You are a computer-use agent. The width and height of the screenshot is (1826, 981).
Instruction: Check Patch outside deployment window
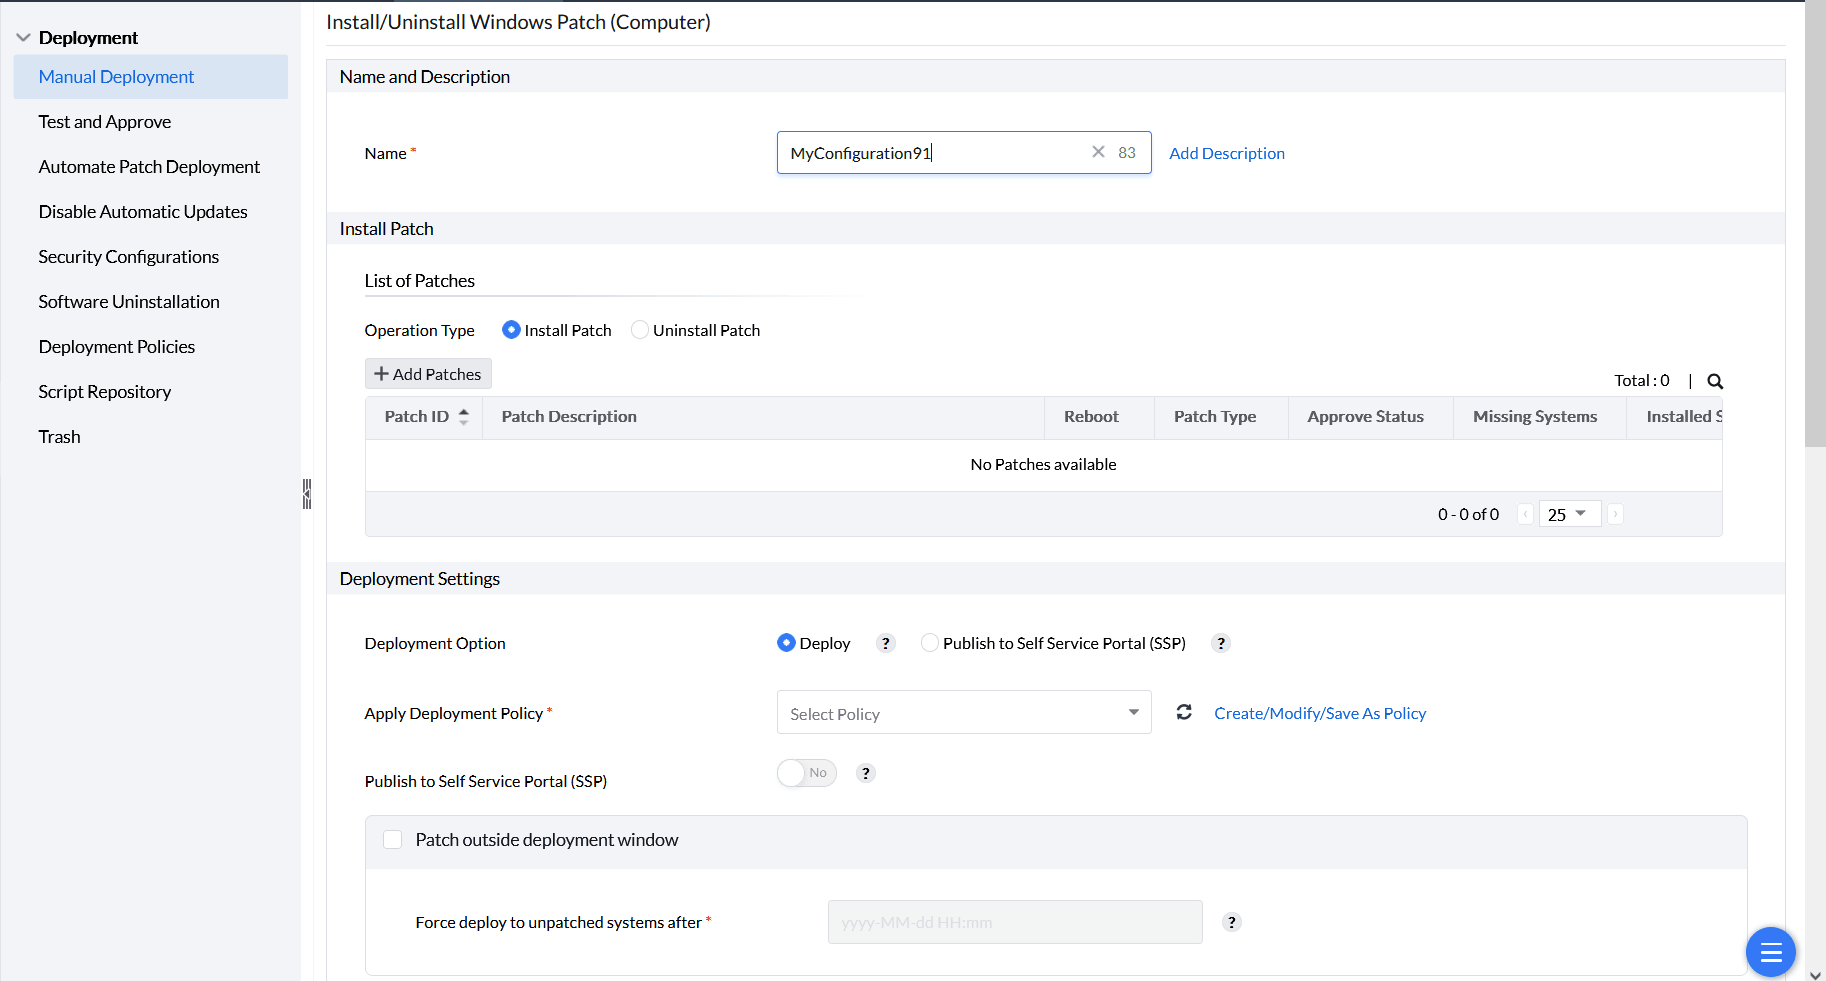point(393,840)
